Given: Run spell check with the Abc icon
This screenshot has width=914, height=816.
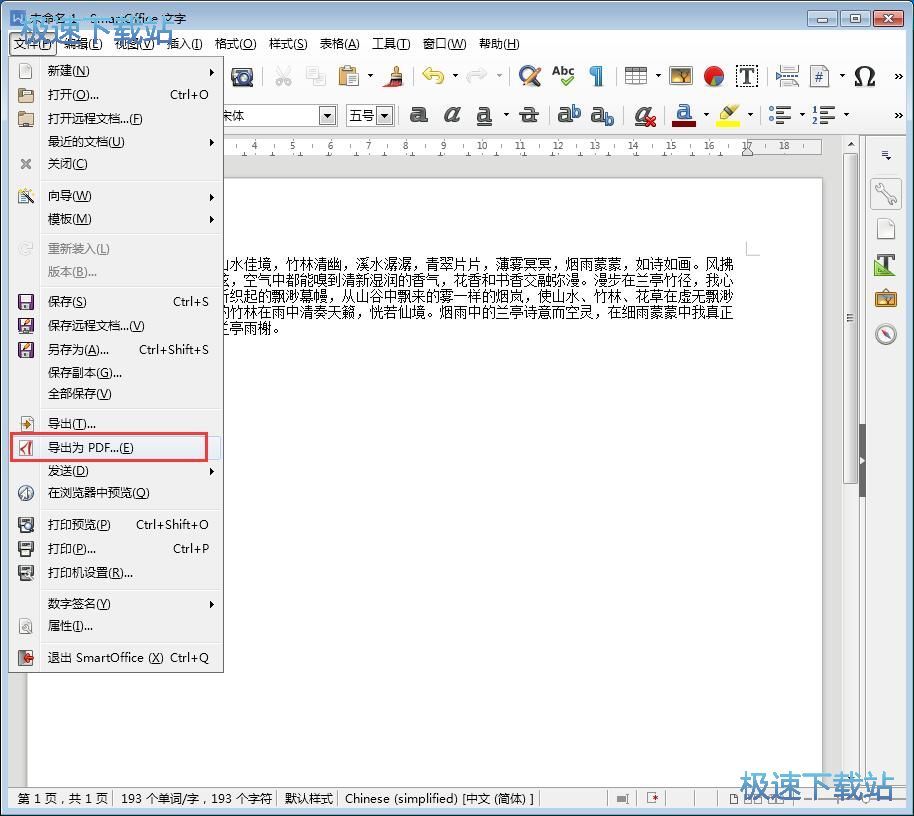Looking at the screenshot, I should pyautogui.click(x=563, y=76).
